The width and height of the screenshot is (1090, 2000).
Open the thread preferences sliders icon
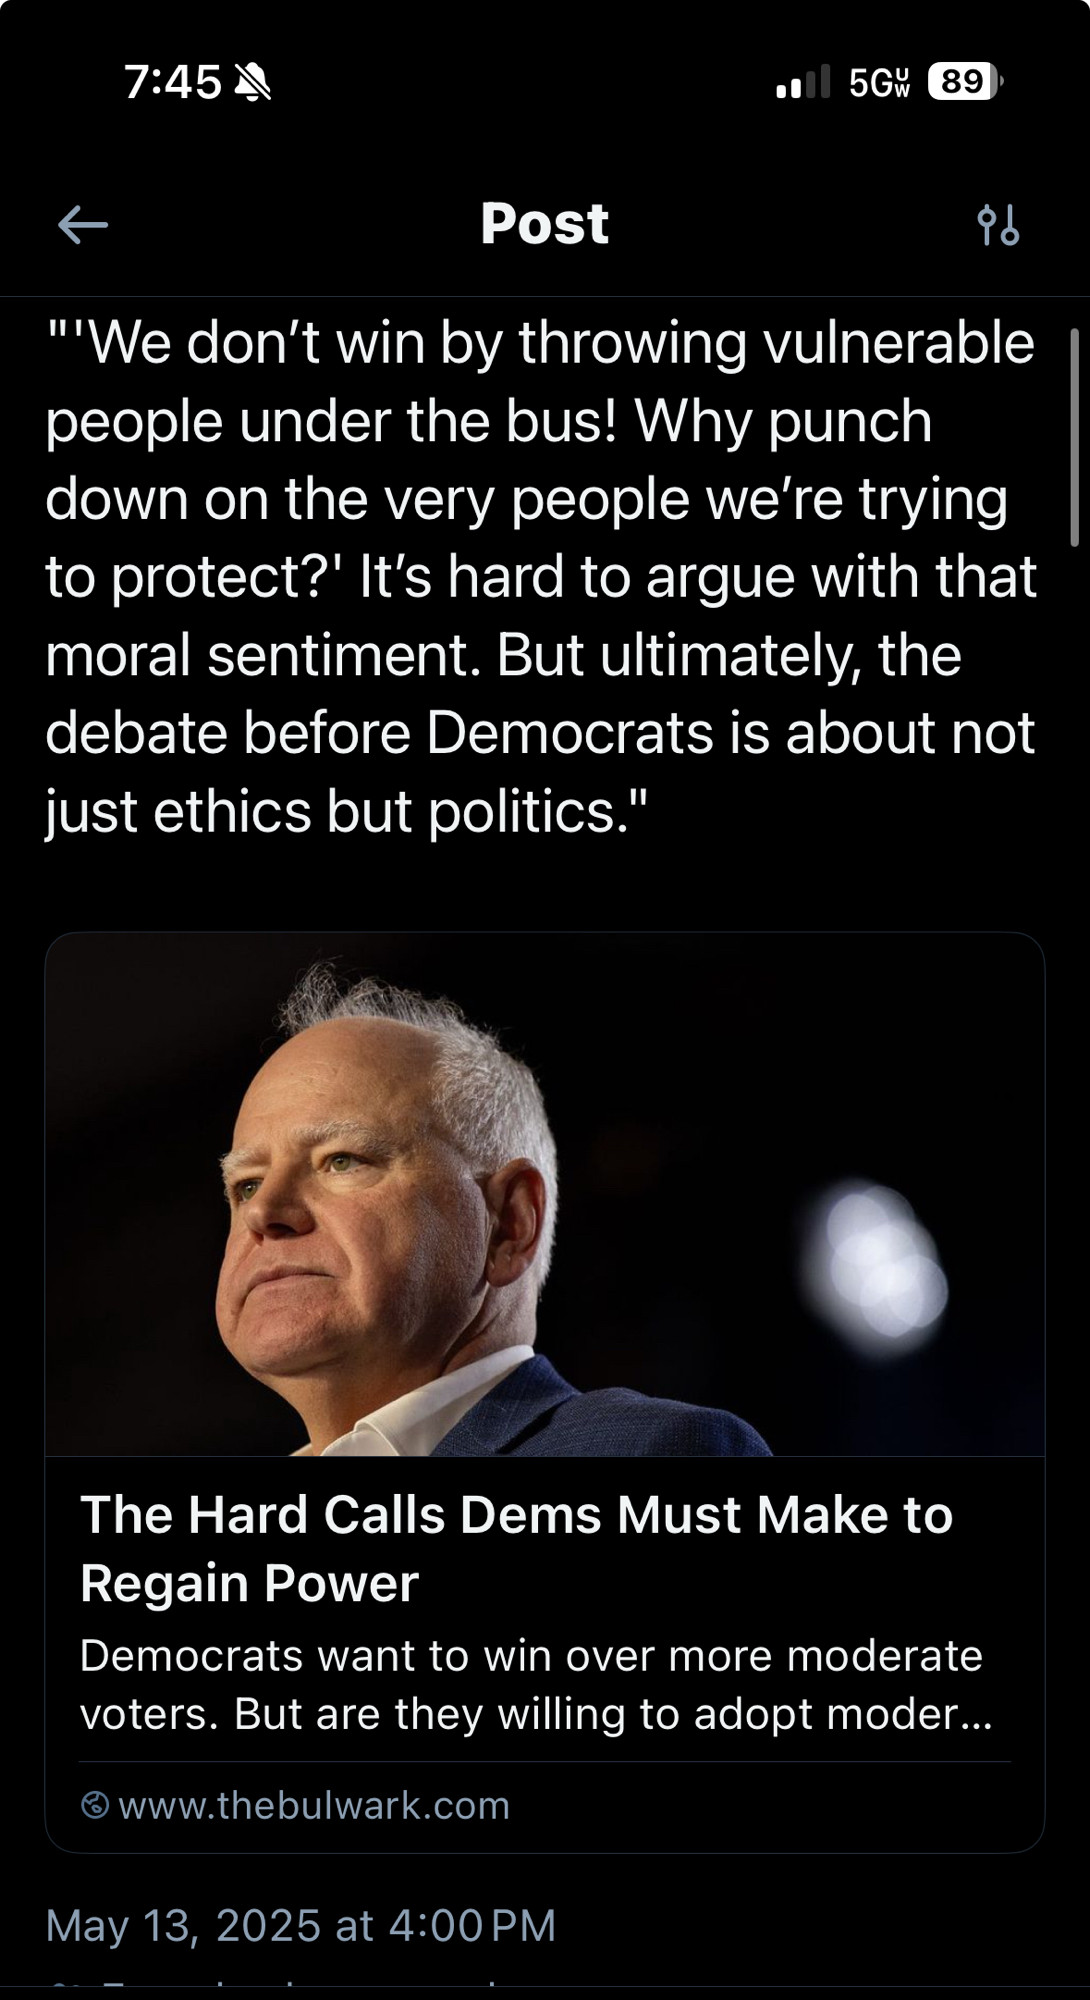point(998,224)
